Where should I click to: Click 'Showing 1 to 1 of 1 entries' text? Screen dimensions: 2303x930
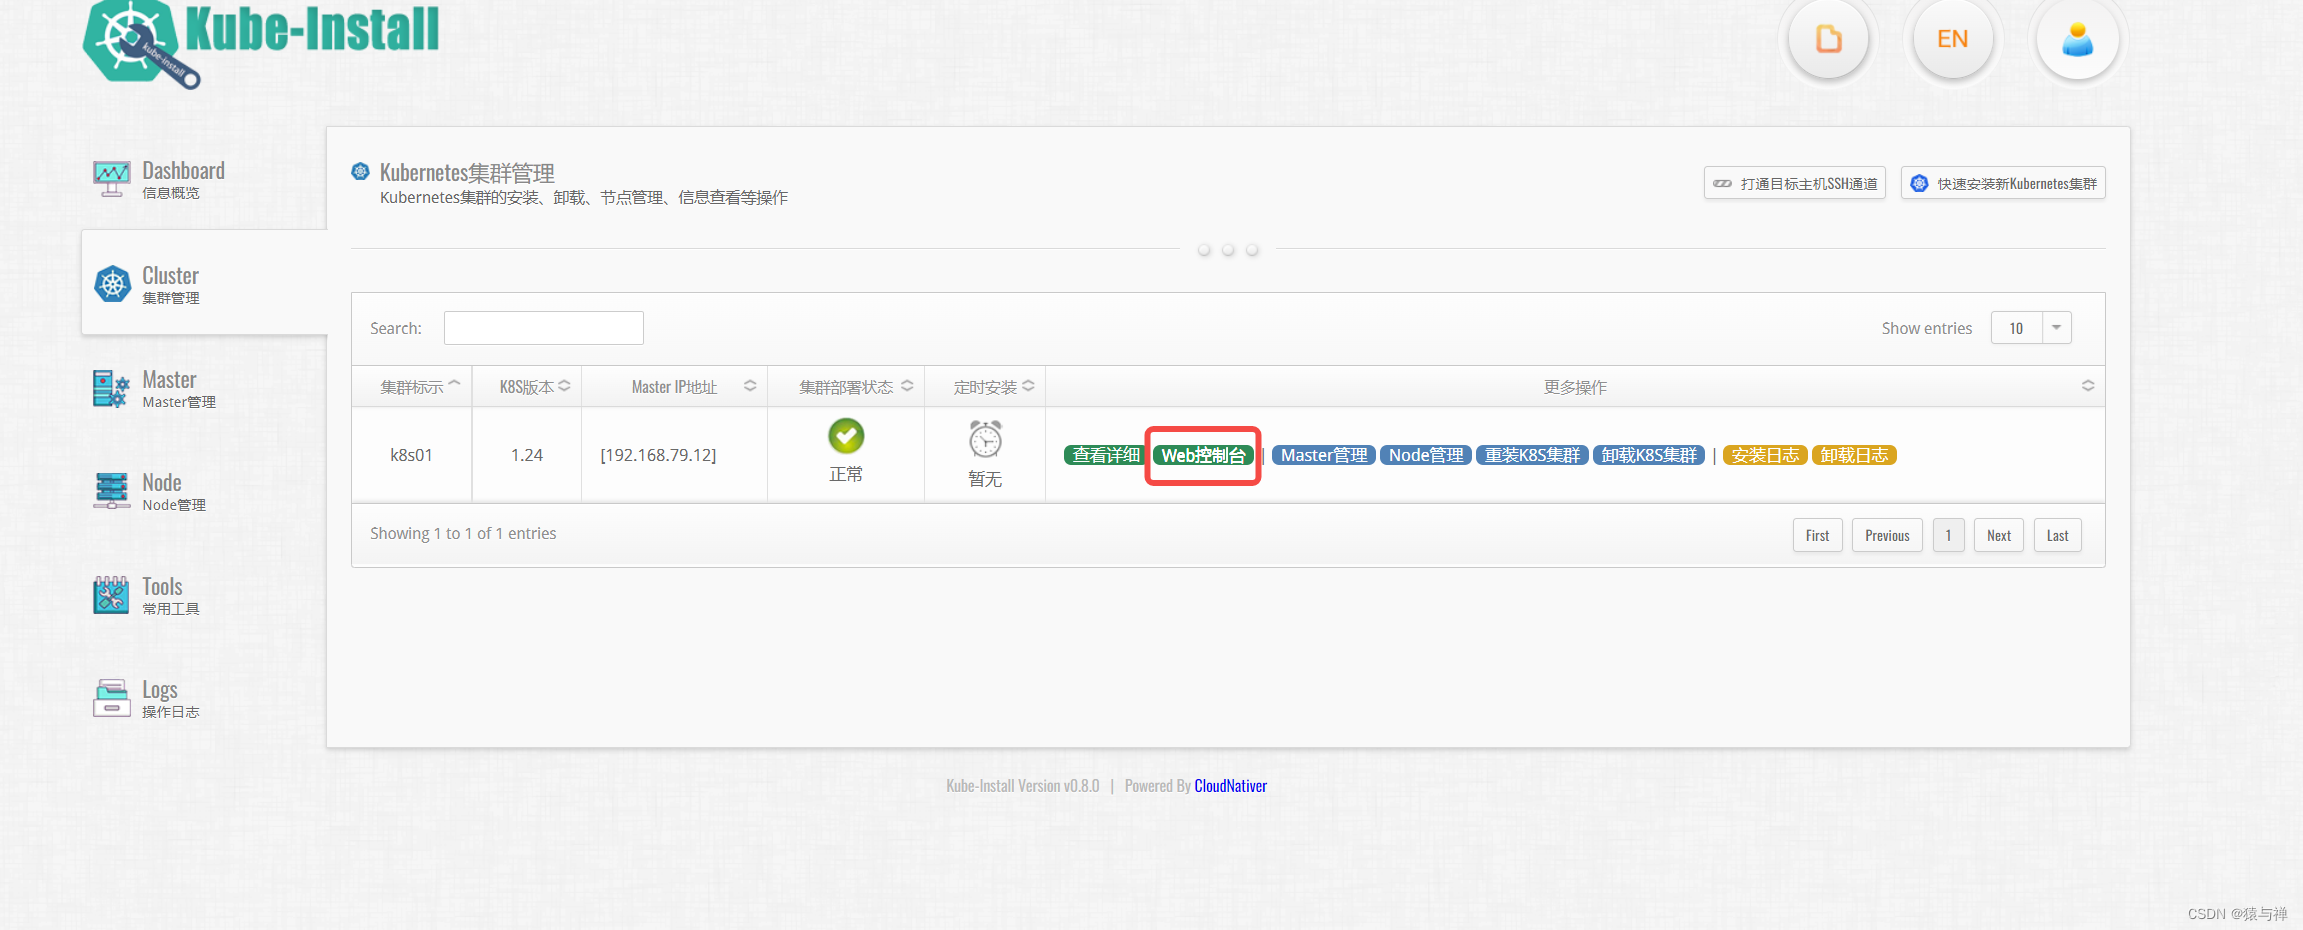point(463,534)
